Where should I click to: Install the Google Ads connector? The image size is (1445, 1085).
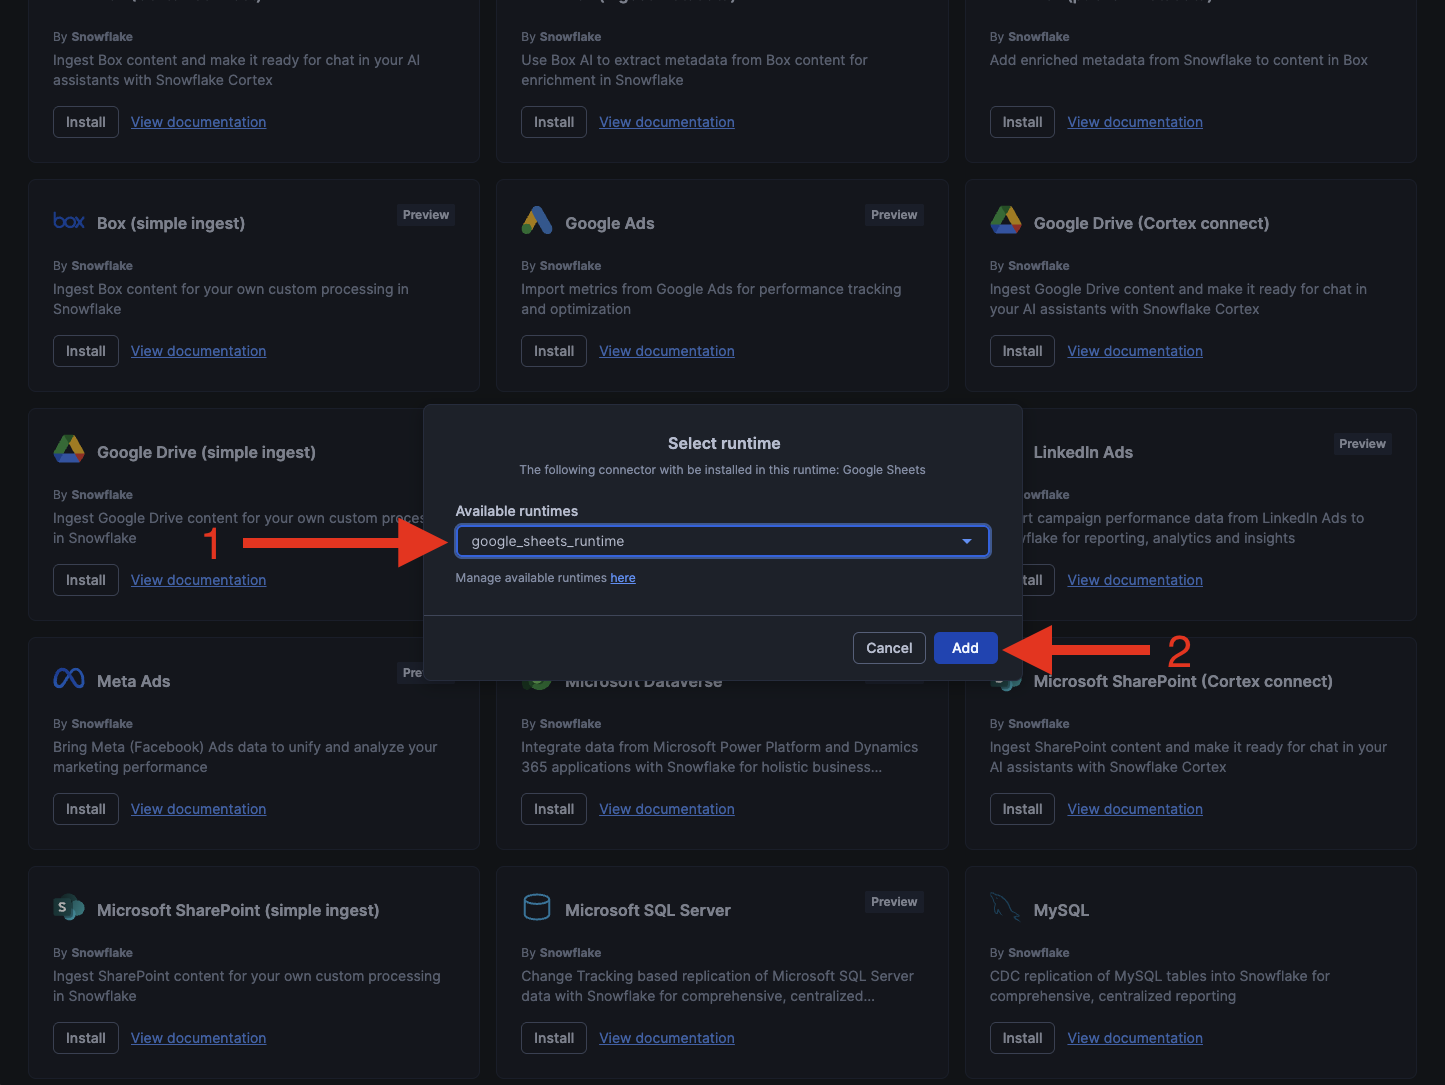coord(553,351)
